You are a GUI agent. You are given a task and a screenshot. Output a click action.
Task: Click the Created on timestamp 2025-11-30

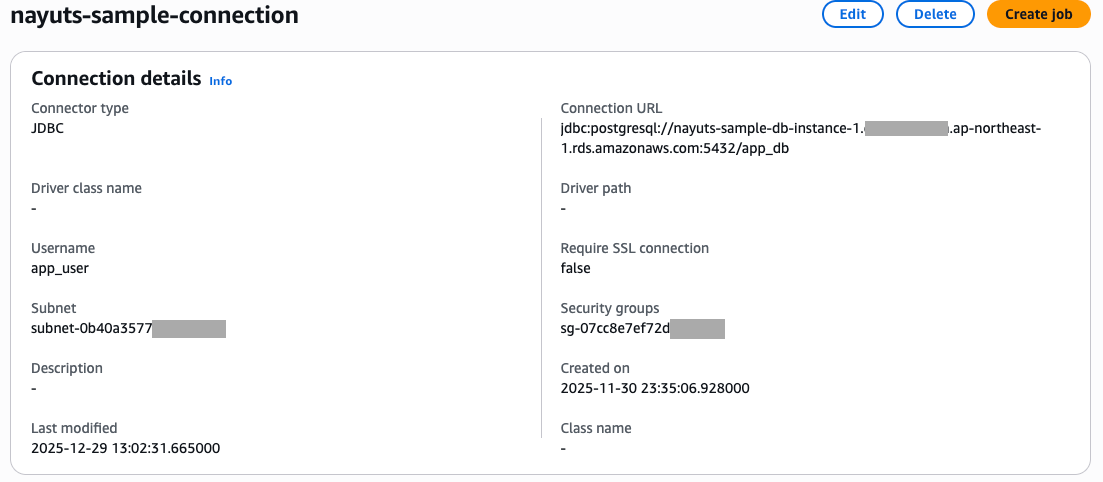tap(655, 388)
